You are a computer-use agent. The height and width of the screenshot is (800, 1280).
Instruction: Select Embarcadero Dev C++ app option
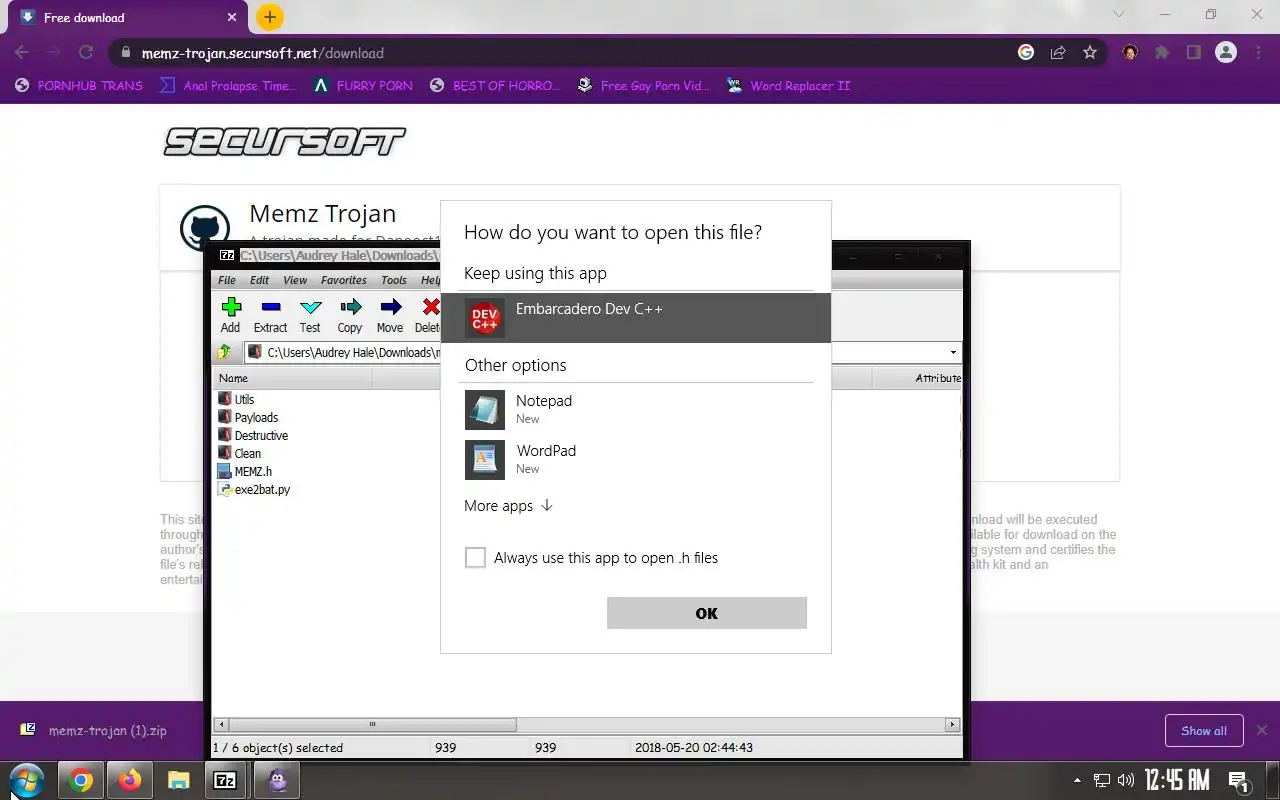click(636, 318)
